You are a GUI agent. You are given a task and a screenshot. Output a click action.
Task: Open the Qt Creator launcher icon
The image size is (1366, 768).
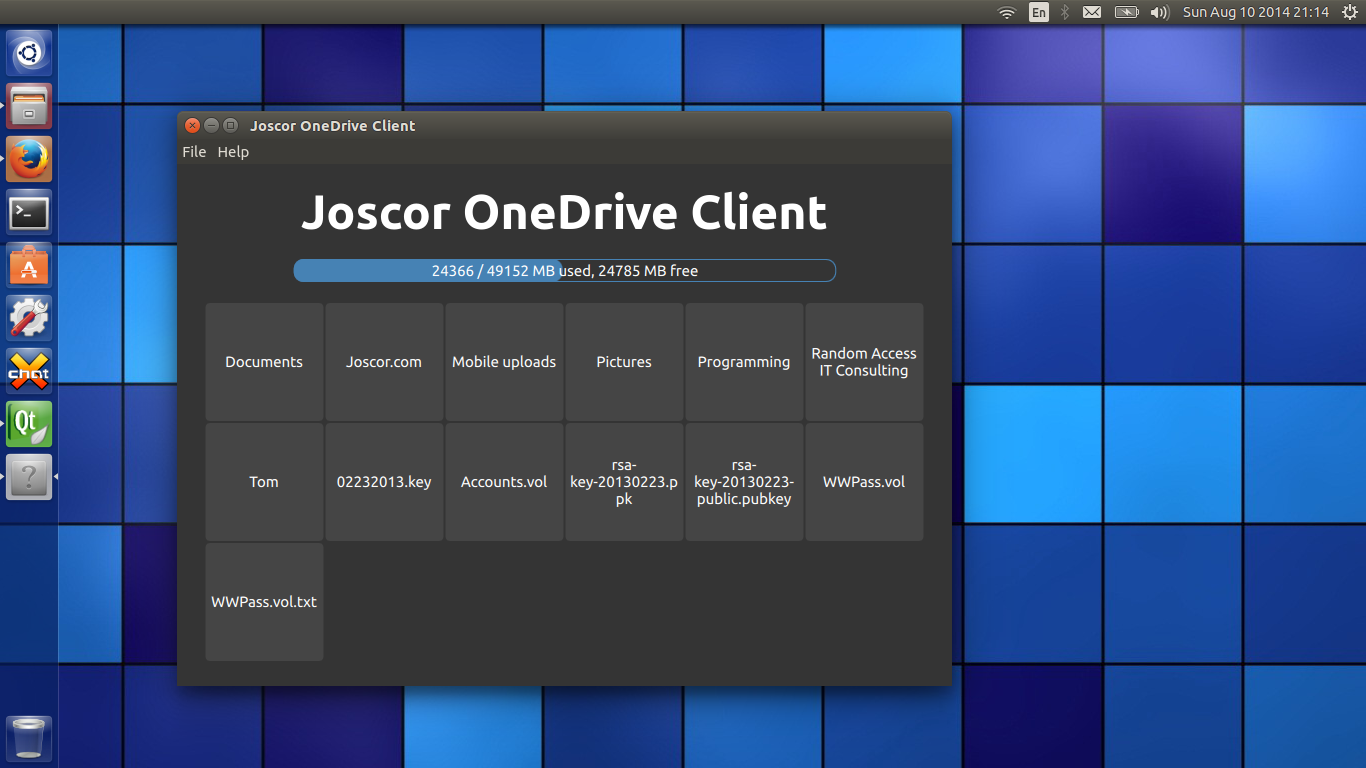tap(28, 423)
